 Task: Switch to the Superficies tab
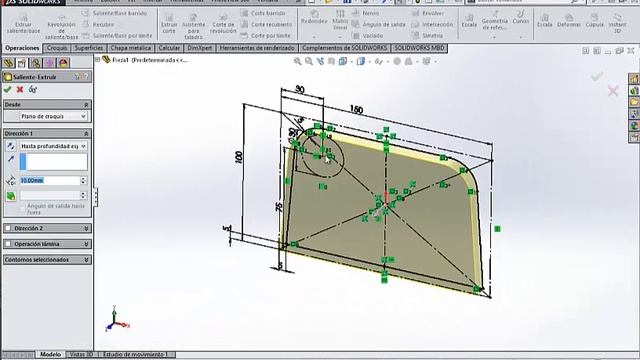pyautogui.click(x=89, y=48)
